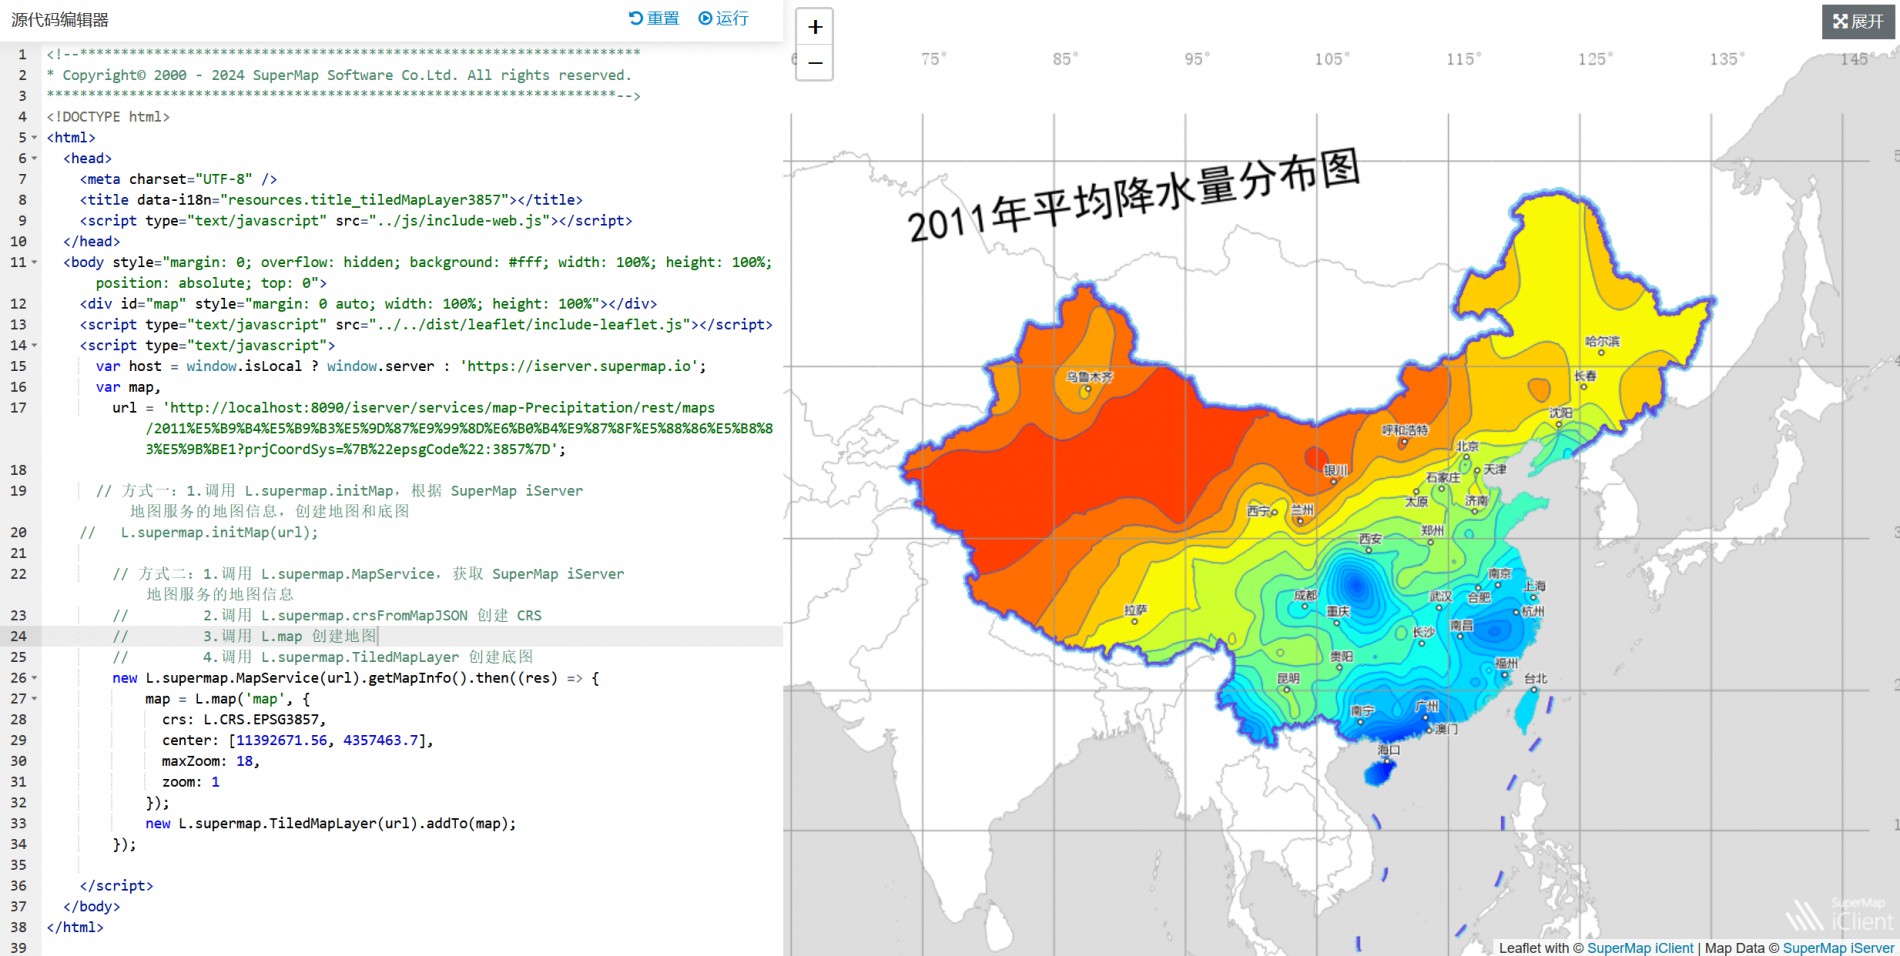Image resolution: width=1900 pixels, height=956 pixels.
Task: Open the SuperMap iServer link
Action: pos(1838,948)
